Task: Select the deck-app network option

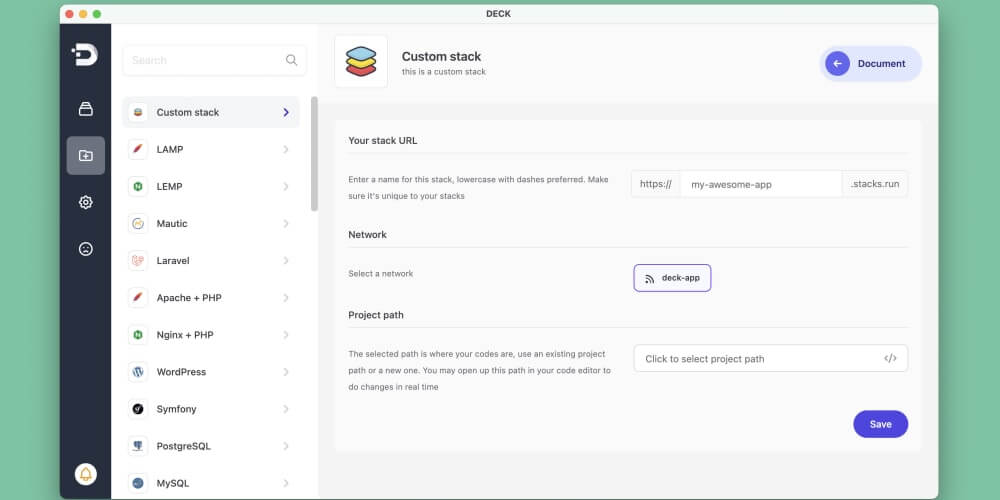Action: tap(672, 278)
